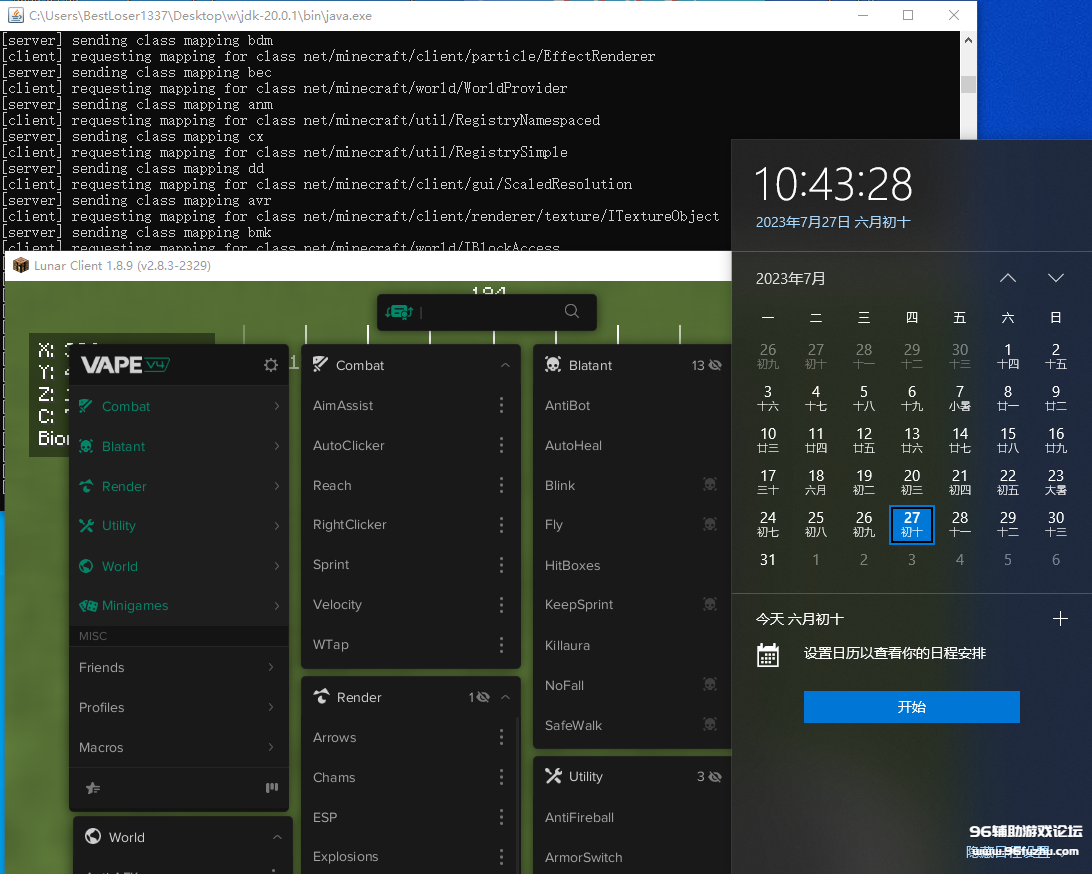Collapse the Render panel using its chevron
Viewport: 1092px width, 874px height.
tap(505, 697)
